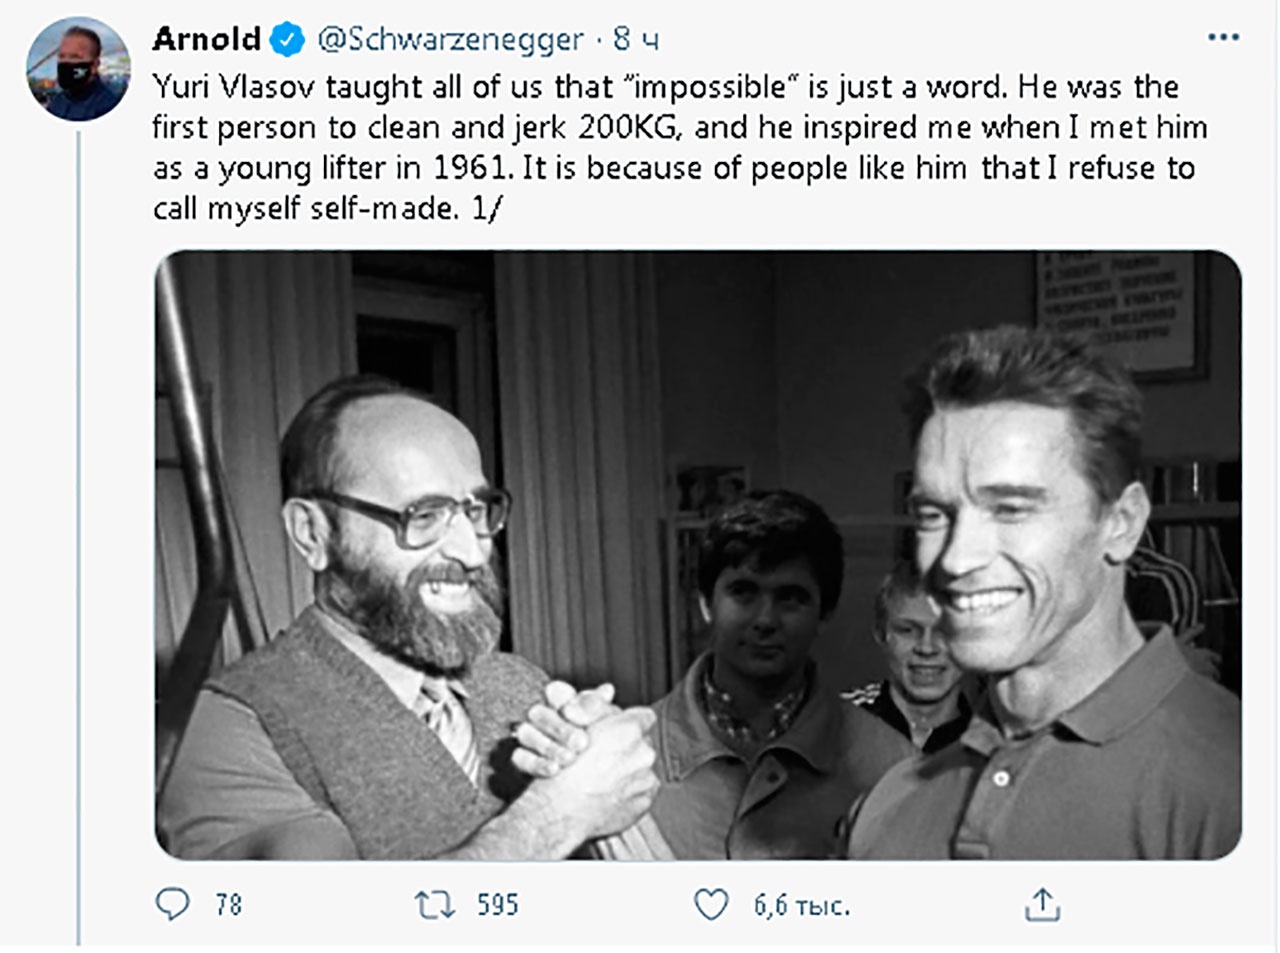Click "200KG" in the tweet text
Screen dimensions: 1280x953
click(630, 128)
